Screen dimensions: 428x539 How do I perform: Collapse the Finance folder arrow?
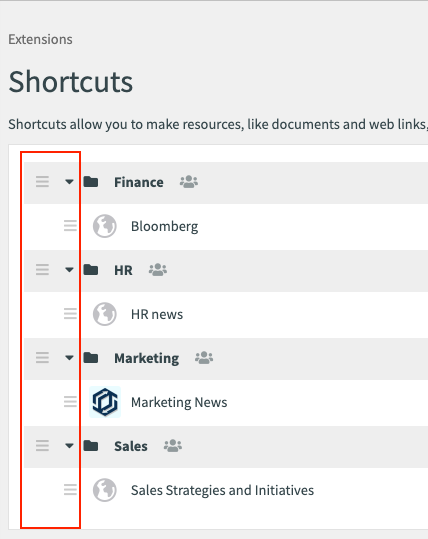69,182
